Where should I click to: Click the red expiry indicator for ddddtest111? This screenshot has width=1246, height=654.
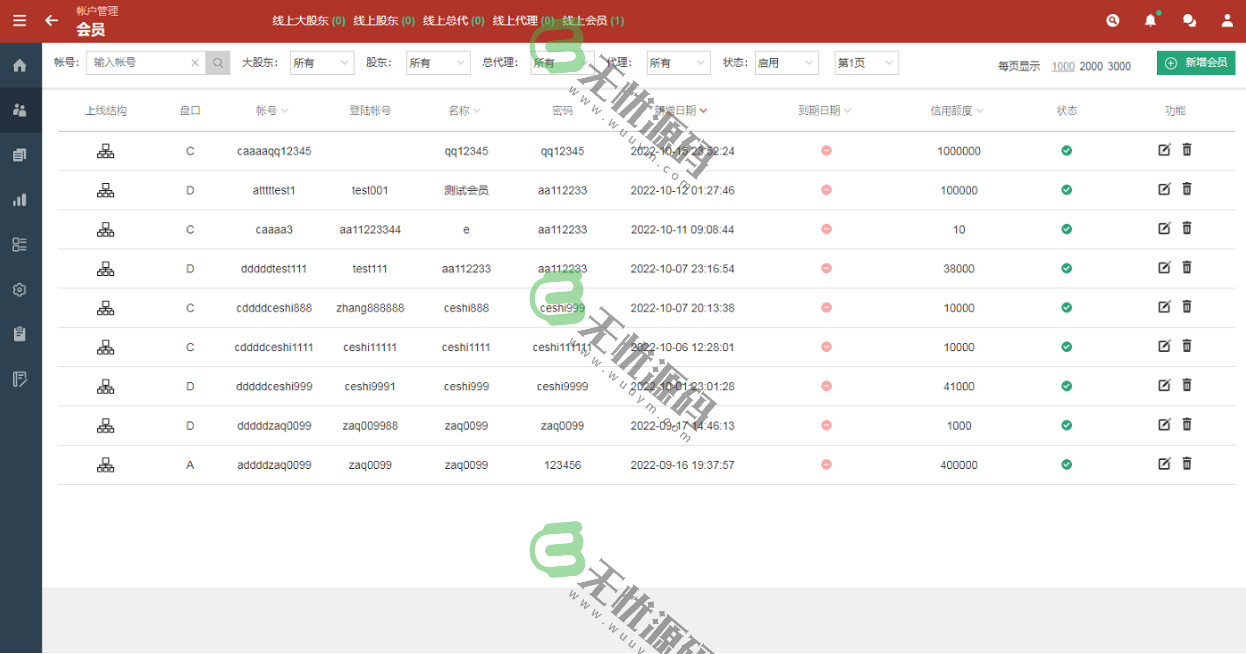point(826,268)
